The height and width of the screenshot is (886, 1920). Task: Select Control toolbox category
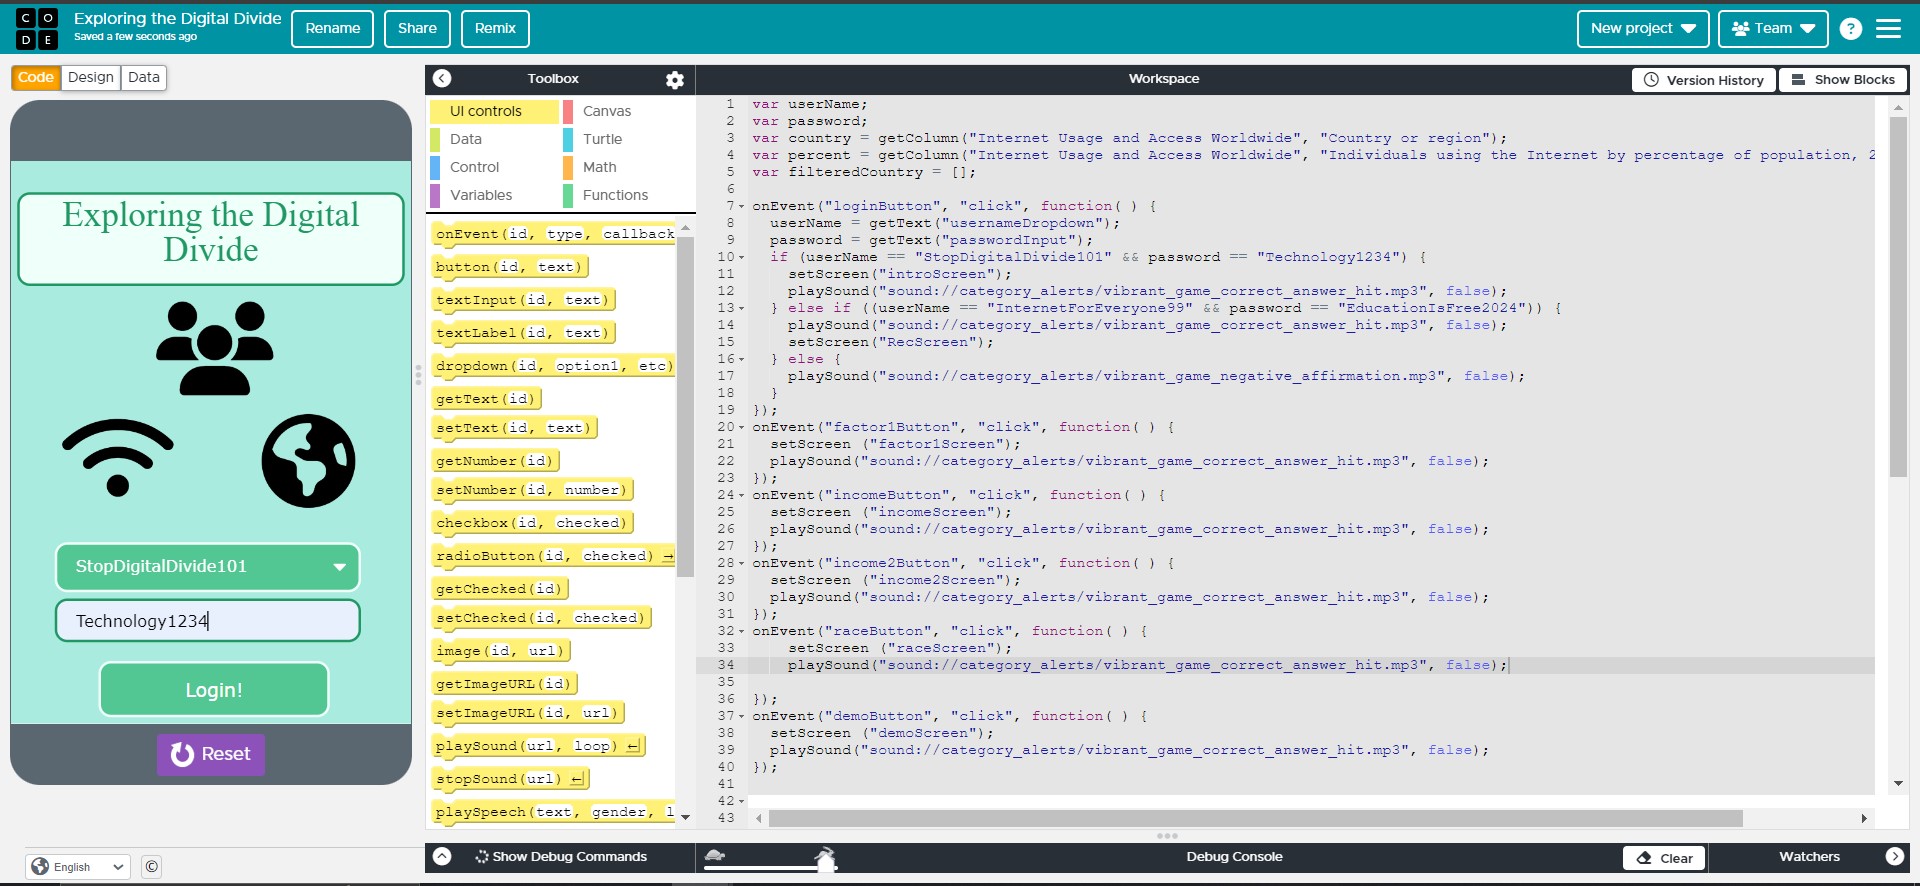pos(494,167)
